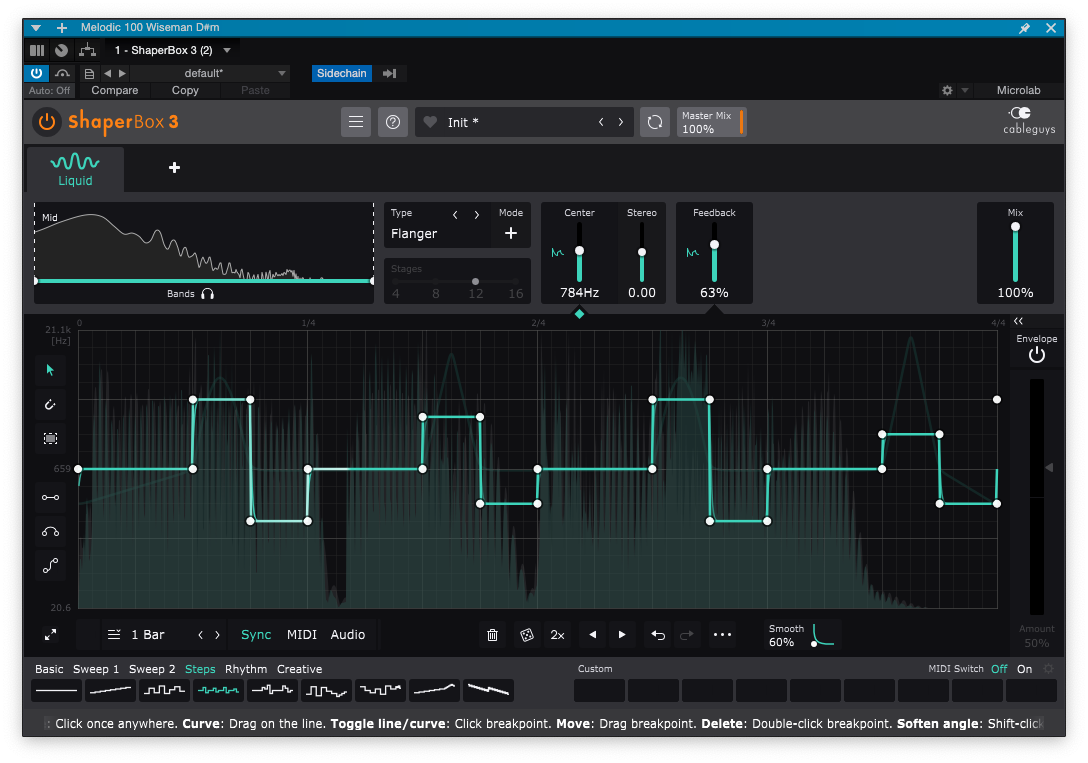Open the default* preset dropdown
Viewport: 1088px width, 763px height.
210,74
